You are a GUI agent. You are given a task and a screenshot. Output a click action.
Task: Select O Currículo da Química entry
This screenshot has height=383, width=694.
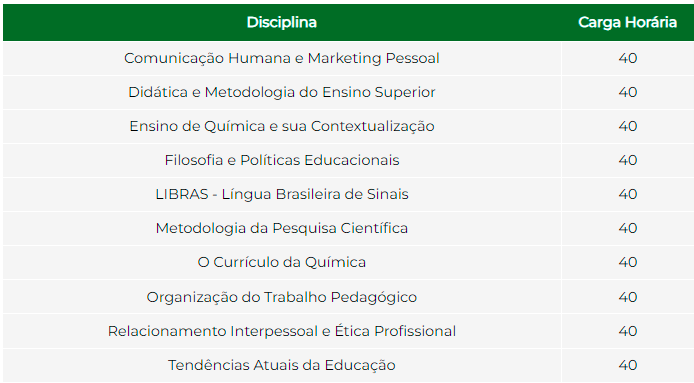point(281,262)
